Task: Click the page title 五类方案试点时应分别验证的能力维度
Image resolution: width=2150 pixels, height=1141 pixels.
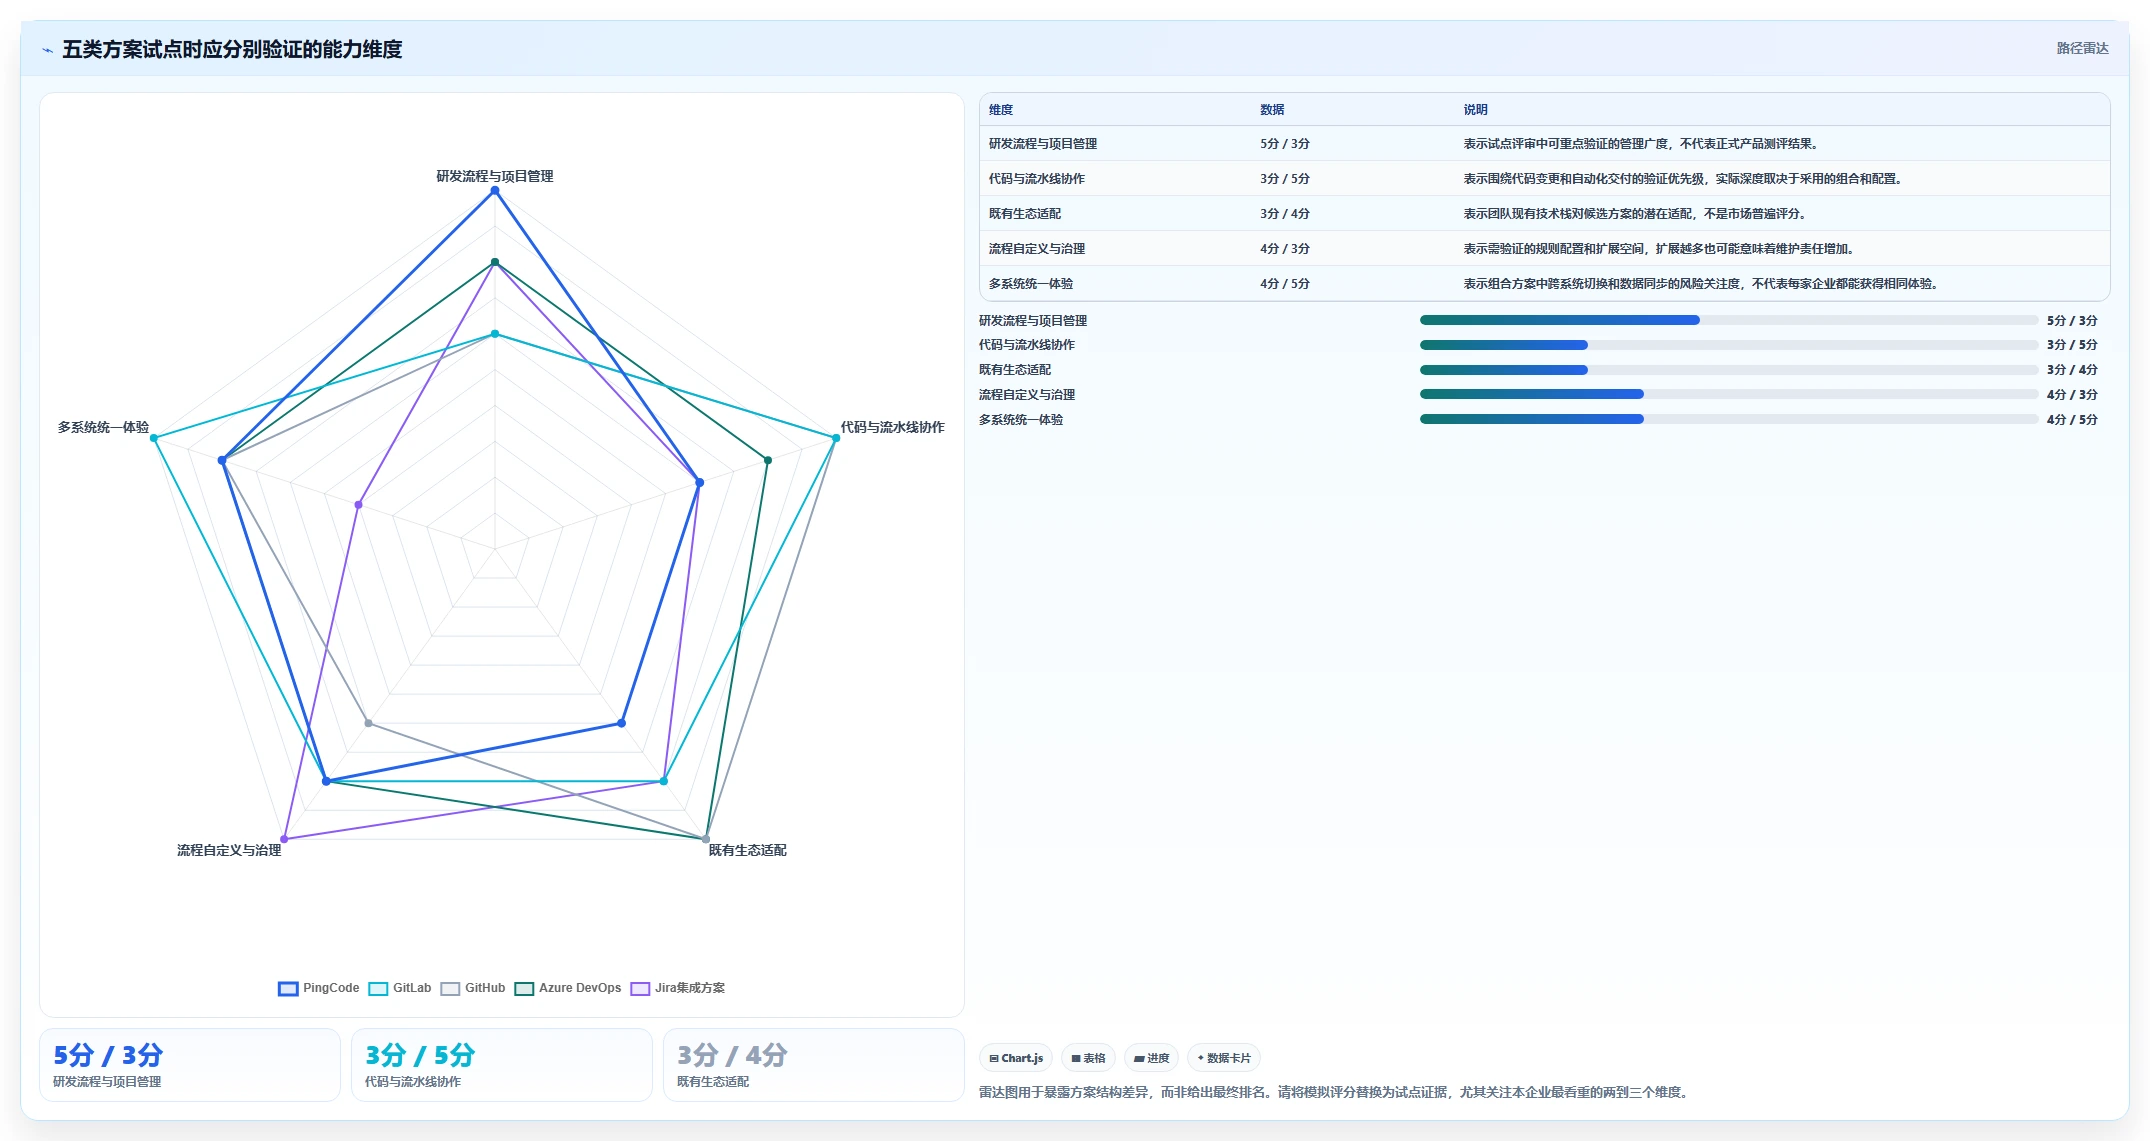Action: [232, 49]
